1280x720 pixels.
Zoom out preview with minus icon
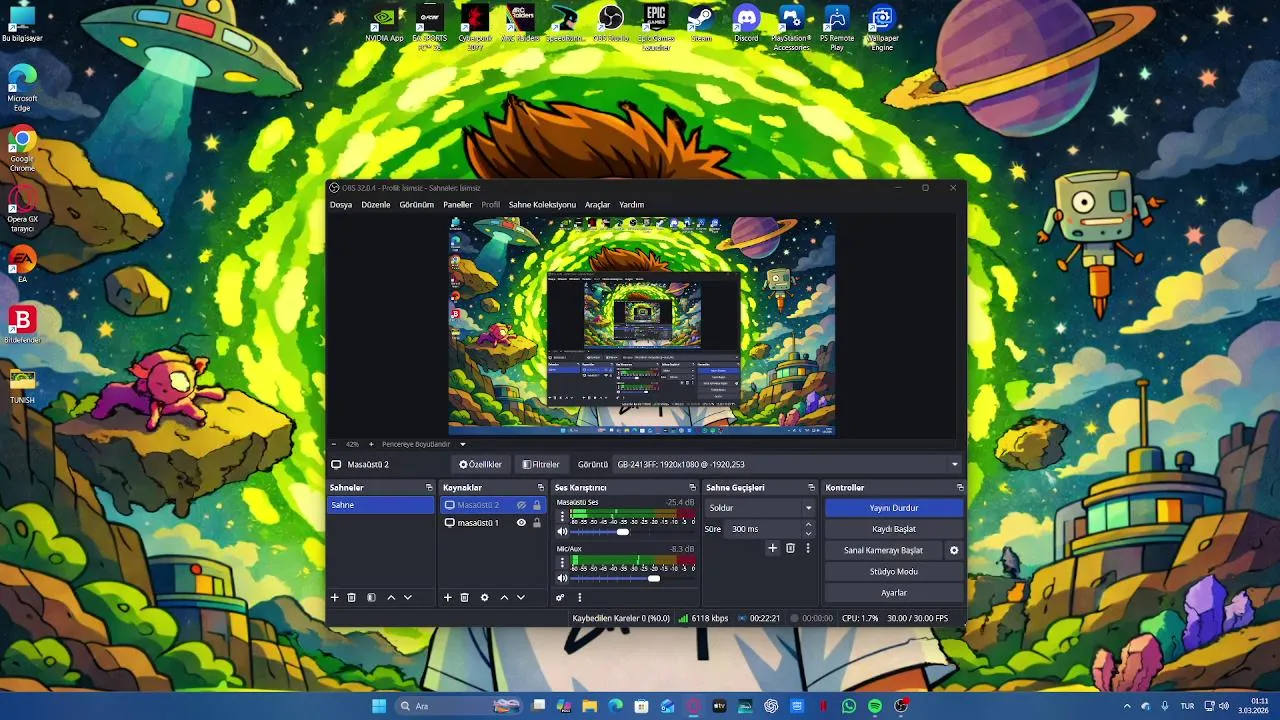[x=334, y=444]
